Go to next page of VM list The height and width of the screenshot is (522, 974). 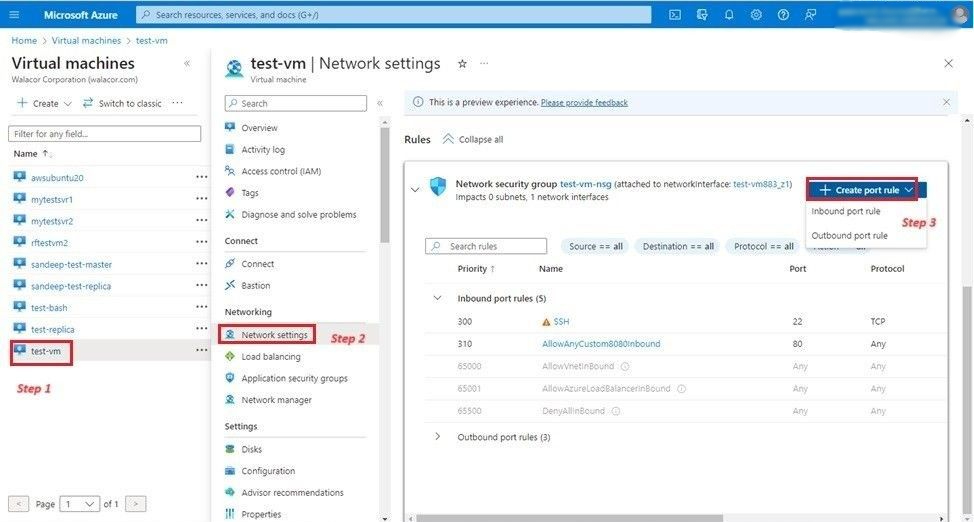click(x=136, y=504)
